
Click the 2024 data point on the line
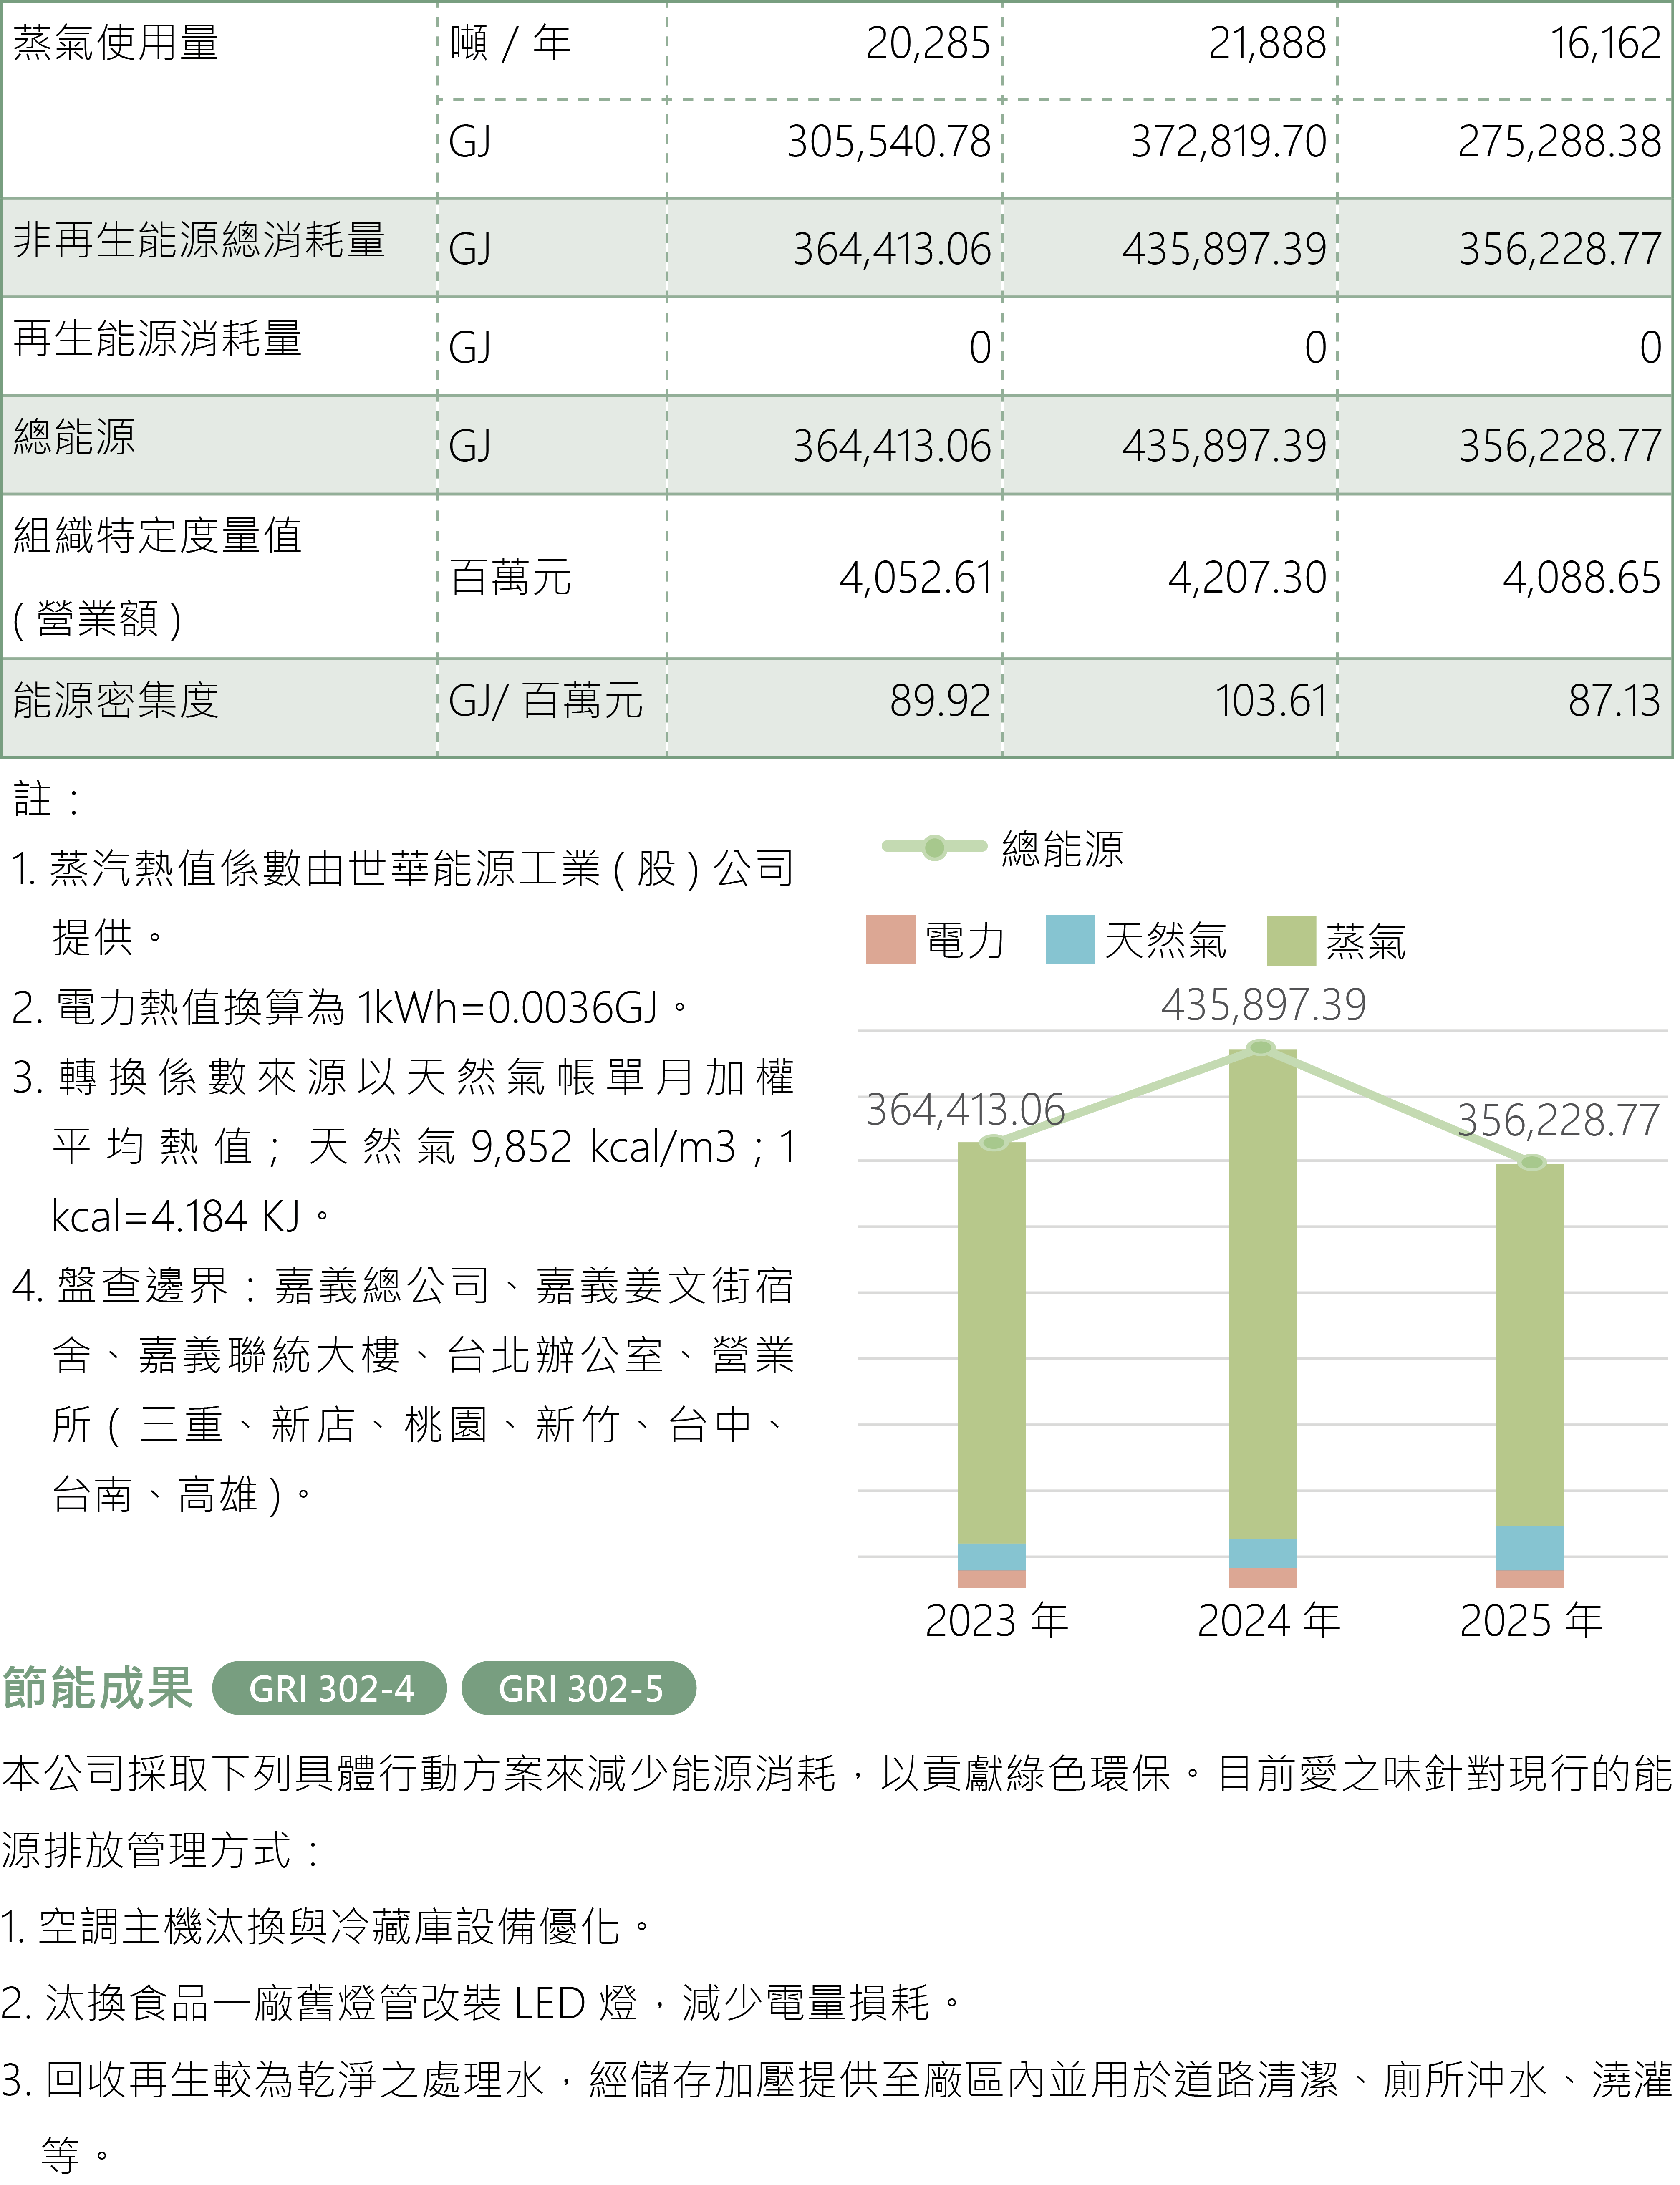pyautogui.click(x=1261, y=1047)
